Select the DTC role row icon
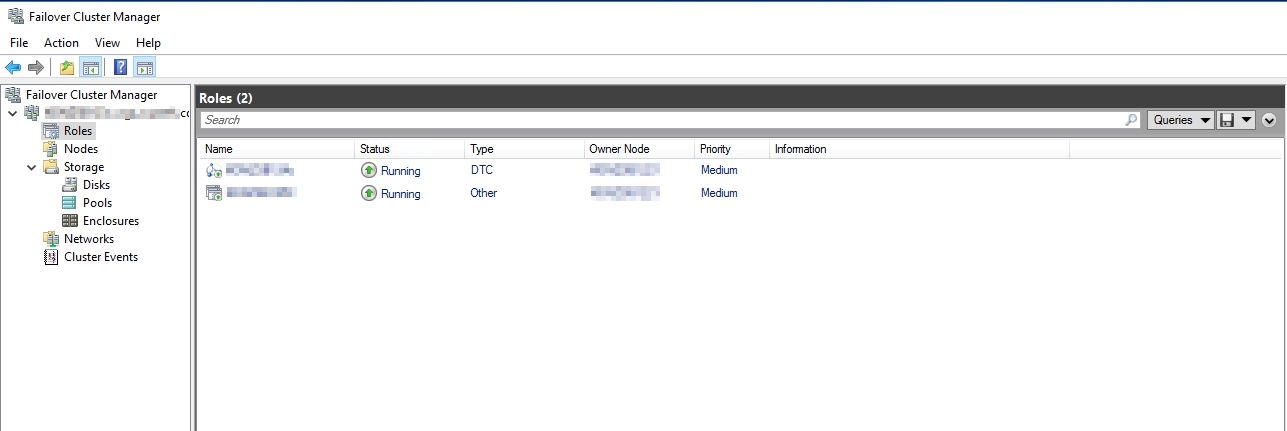 click(214, 171)
